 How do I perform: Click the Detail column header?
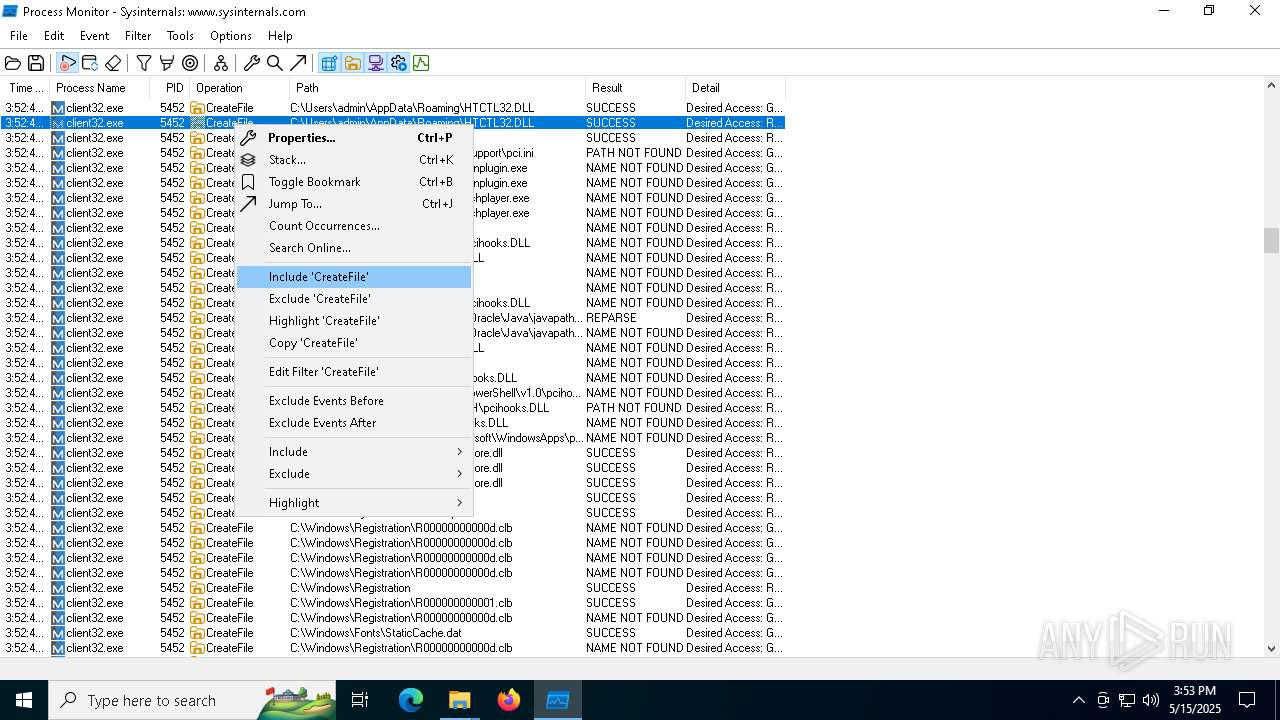pos(735,88)
